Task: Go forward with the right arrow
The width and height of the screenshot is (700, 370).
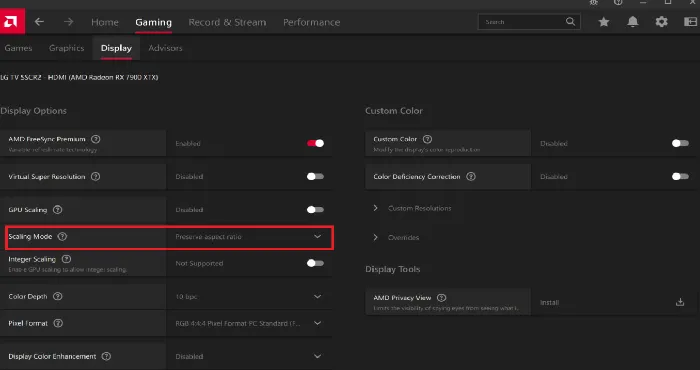Action: coord(68,22)
